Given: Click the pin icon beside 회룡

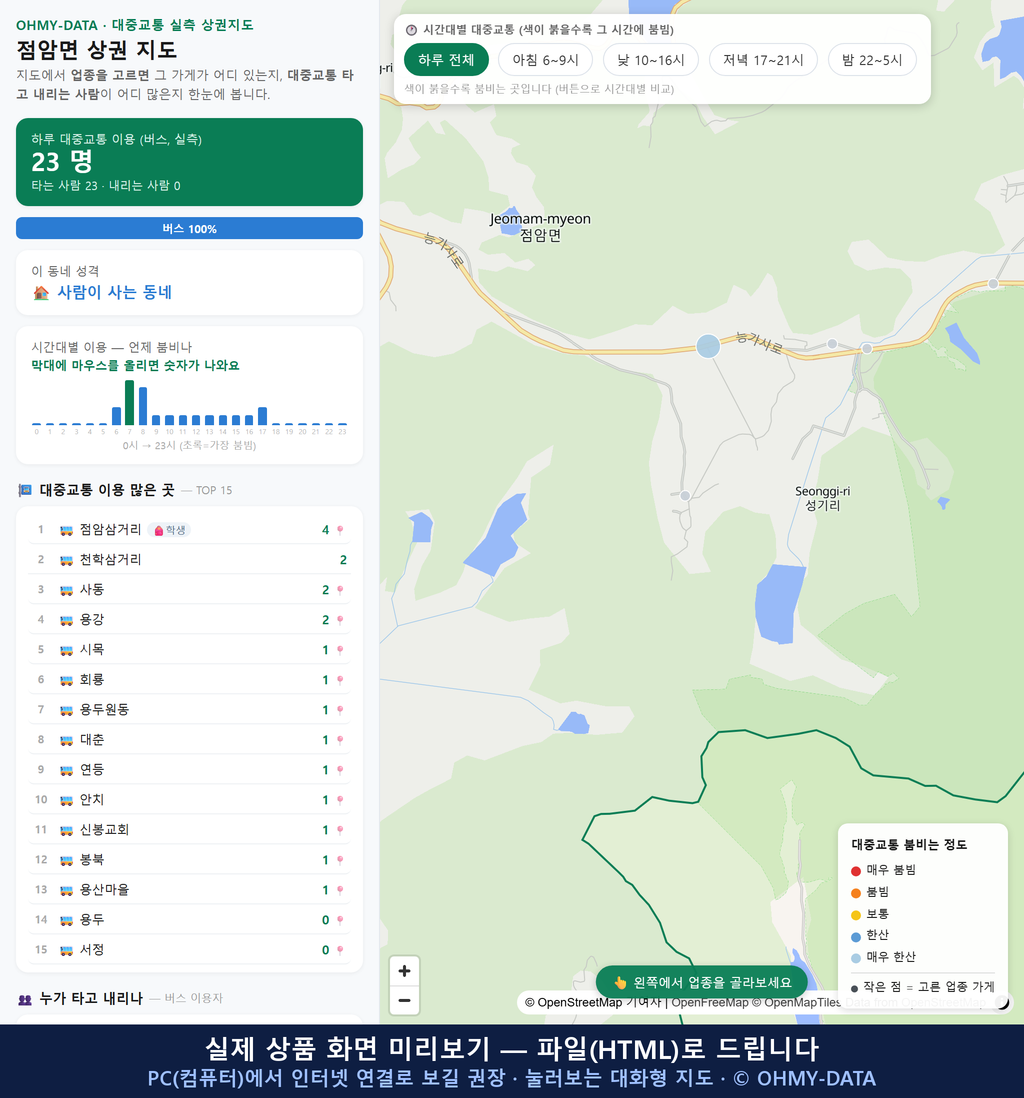Looking at the screenshot, I should pyautogui.click(x=340, y=680).
